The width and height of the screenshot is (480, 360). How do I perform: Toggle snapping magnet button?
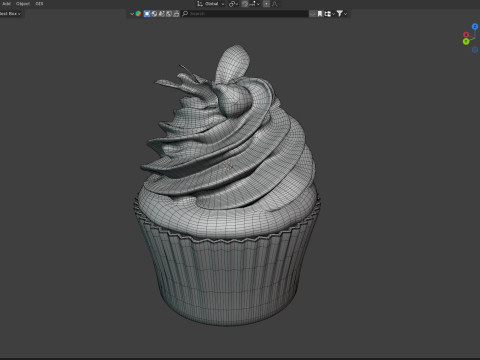245,4
